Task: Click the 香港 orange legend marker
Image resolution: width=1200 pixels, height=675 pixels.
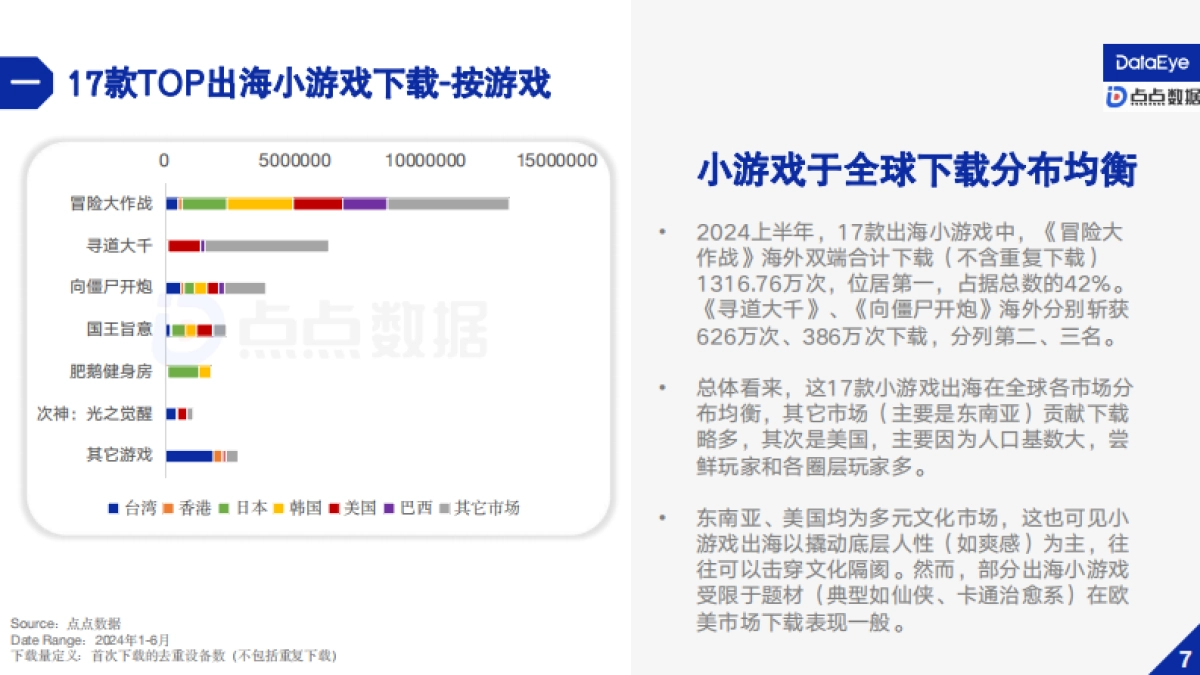Action: point(168,508)
